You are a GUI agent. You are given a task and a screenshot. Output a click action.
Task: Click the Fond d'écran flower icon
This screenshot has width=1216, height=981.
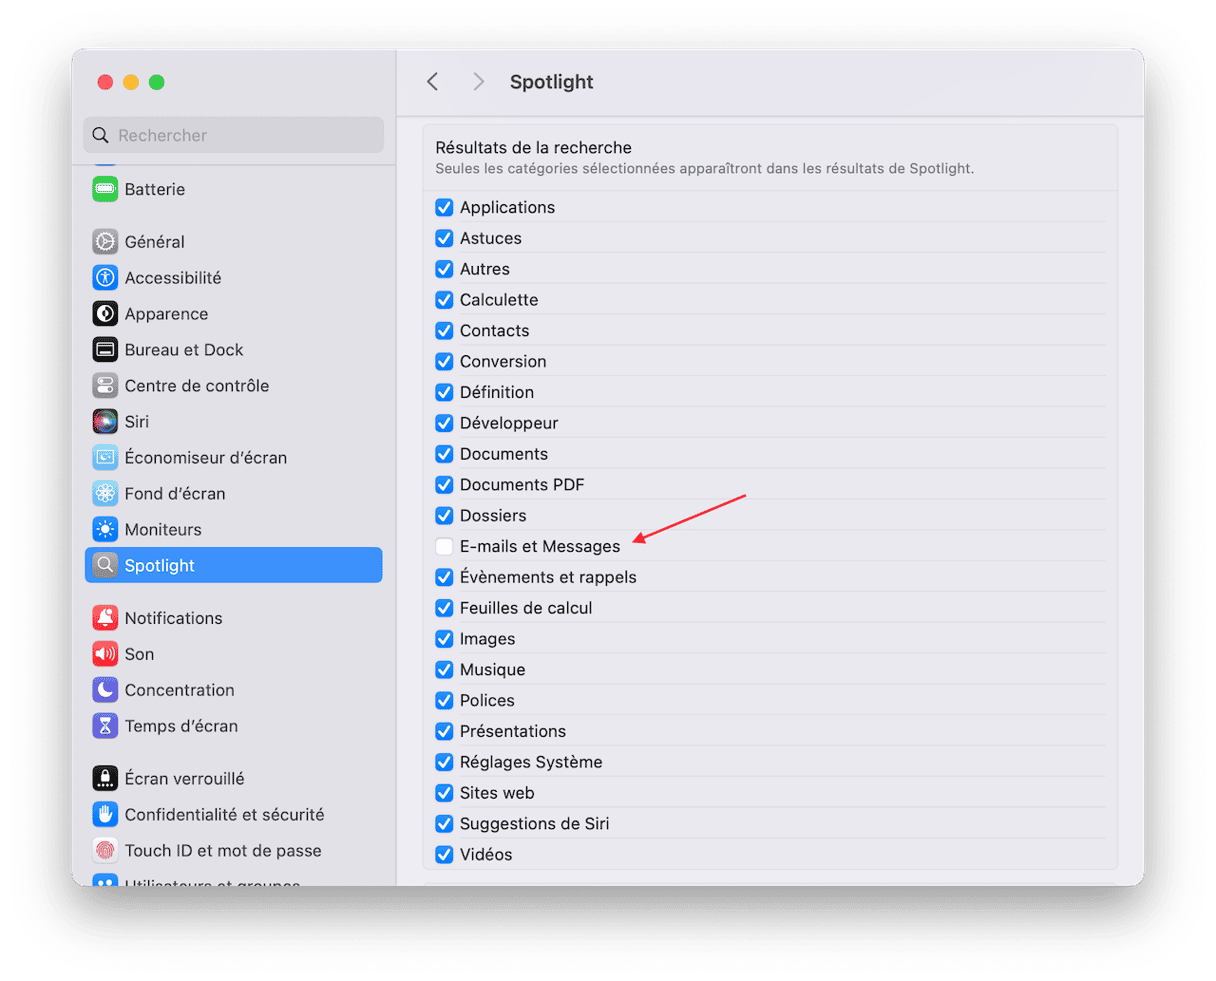tap(105, 494)
